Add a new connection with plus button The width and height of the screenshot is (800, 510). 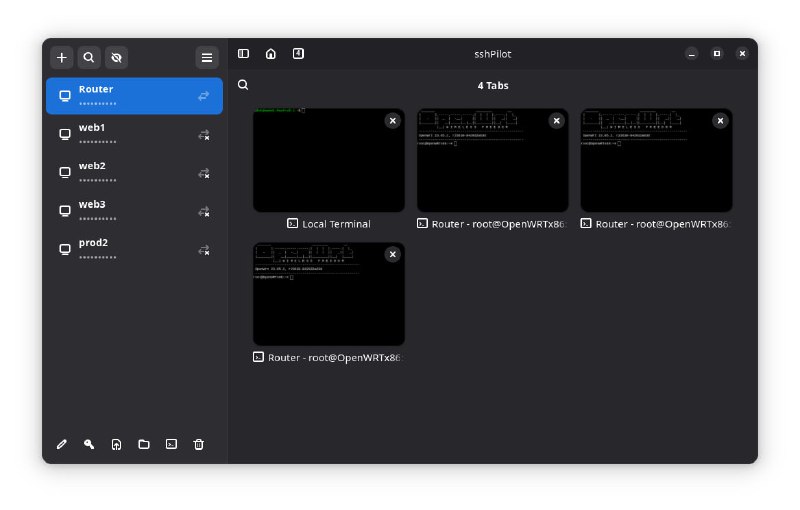pyautogui.click(x=62, y=58)
